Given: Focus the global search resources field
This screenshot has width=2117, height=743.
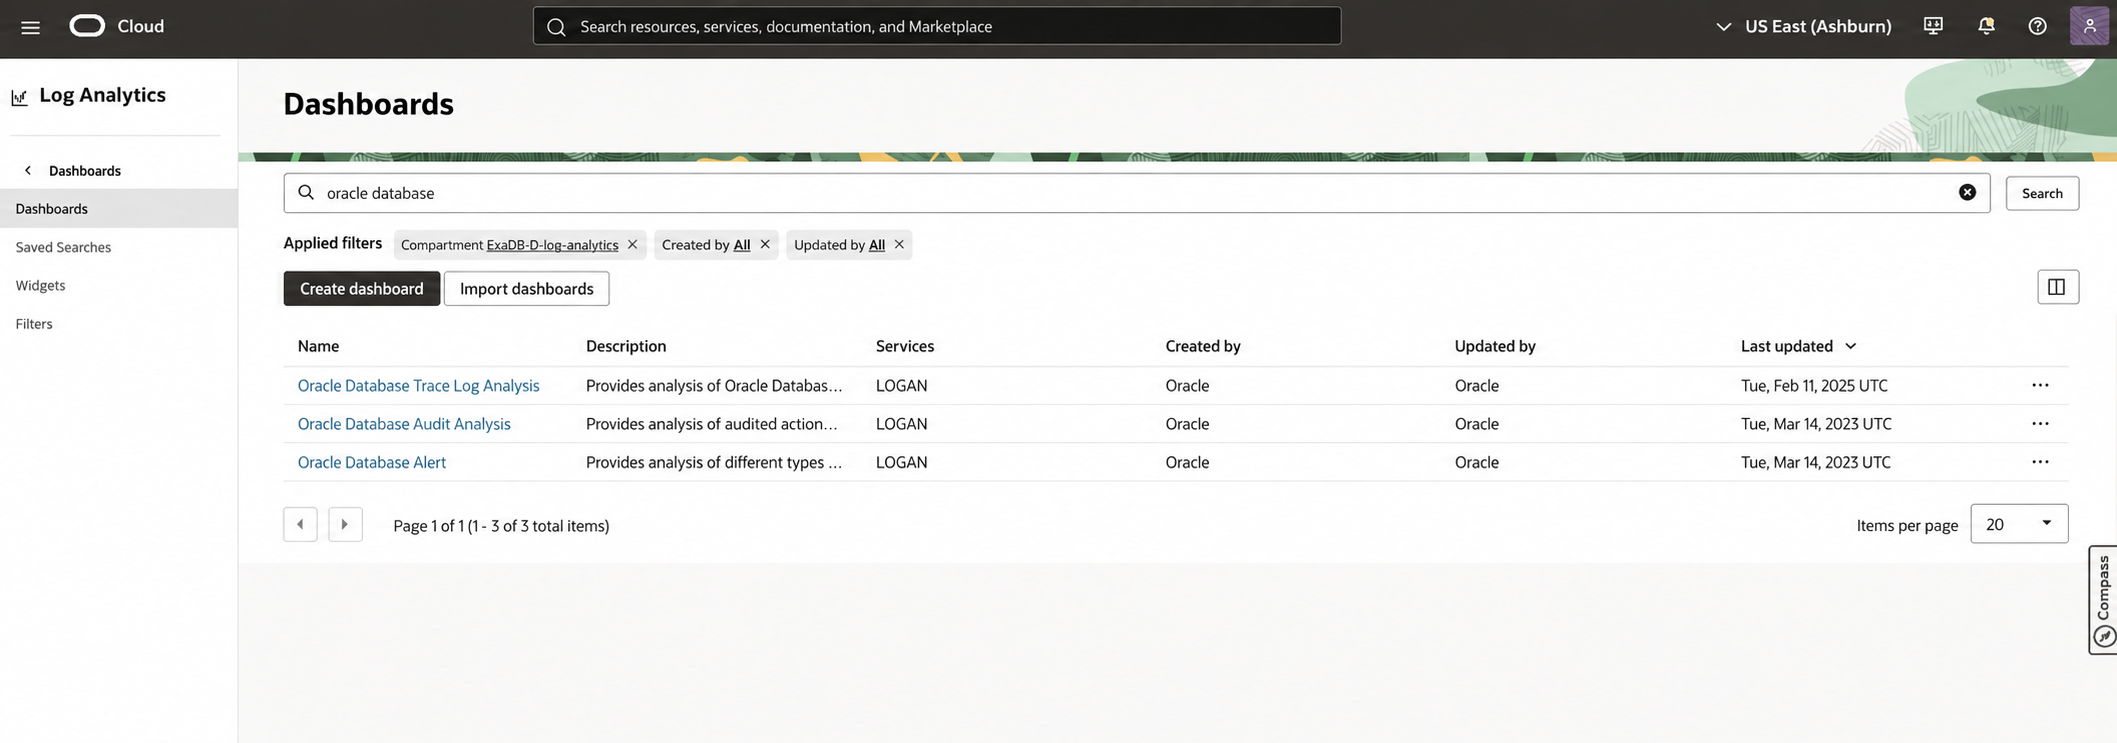Looking at the screenshot, I should 936,26.
